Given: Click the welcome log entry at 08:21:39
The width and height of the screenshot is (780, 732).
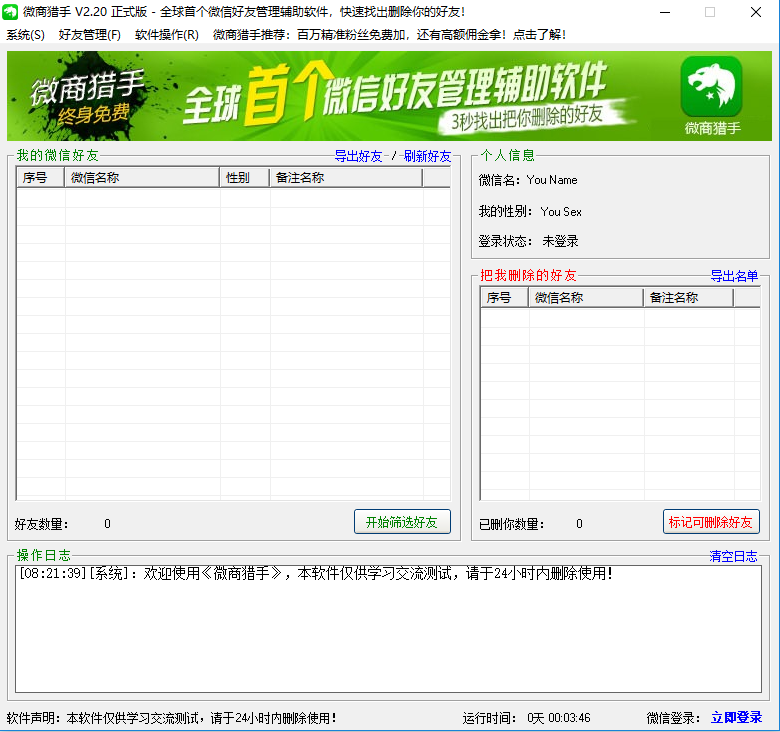Looking at the screenshot, I should (315, 573).
